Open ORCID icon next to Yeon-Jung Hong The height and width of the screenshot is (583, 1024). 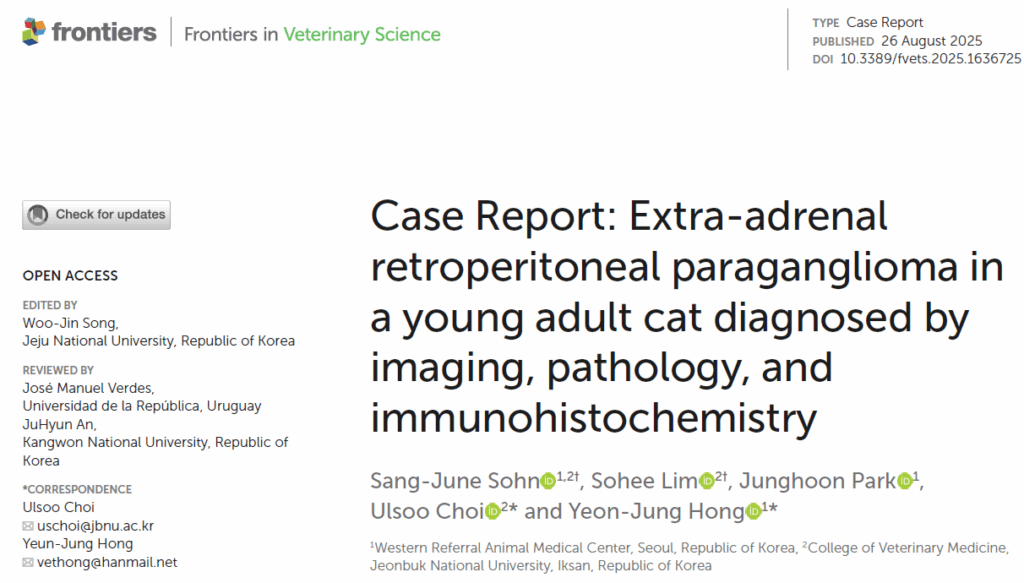tap(753, 512)
